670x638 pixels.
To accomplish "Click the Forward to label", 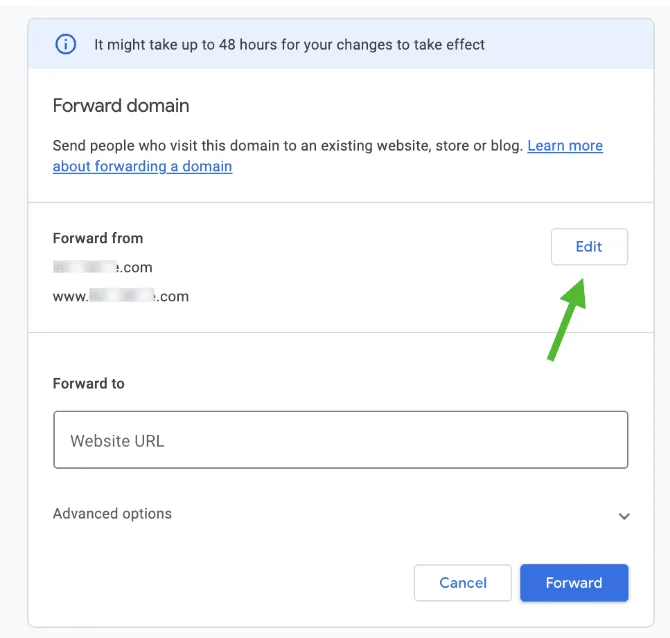I will (x=88, y=383).
